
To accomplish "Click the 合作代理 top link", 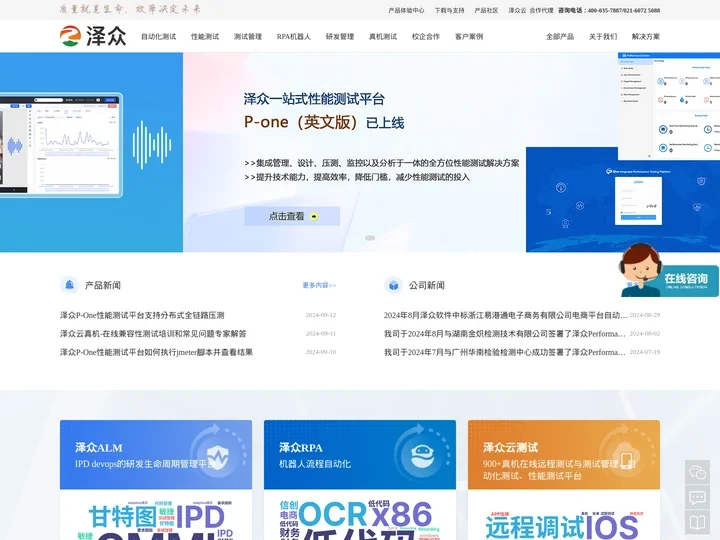I will [541, 10].
